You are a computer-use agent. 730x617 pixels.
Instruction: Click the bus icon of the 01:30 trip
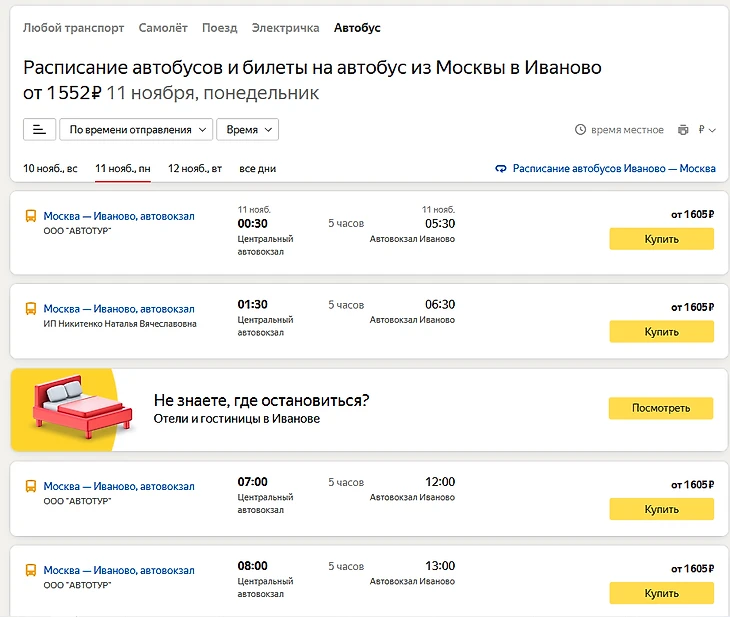coord(31,309)
